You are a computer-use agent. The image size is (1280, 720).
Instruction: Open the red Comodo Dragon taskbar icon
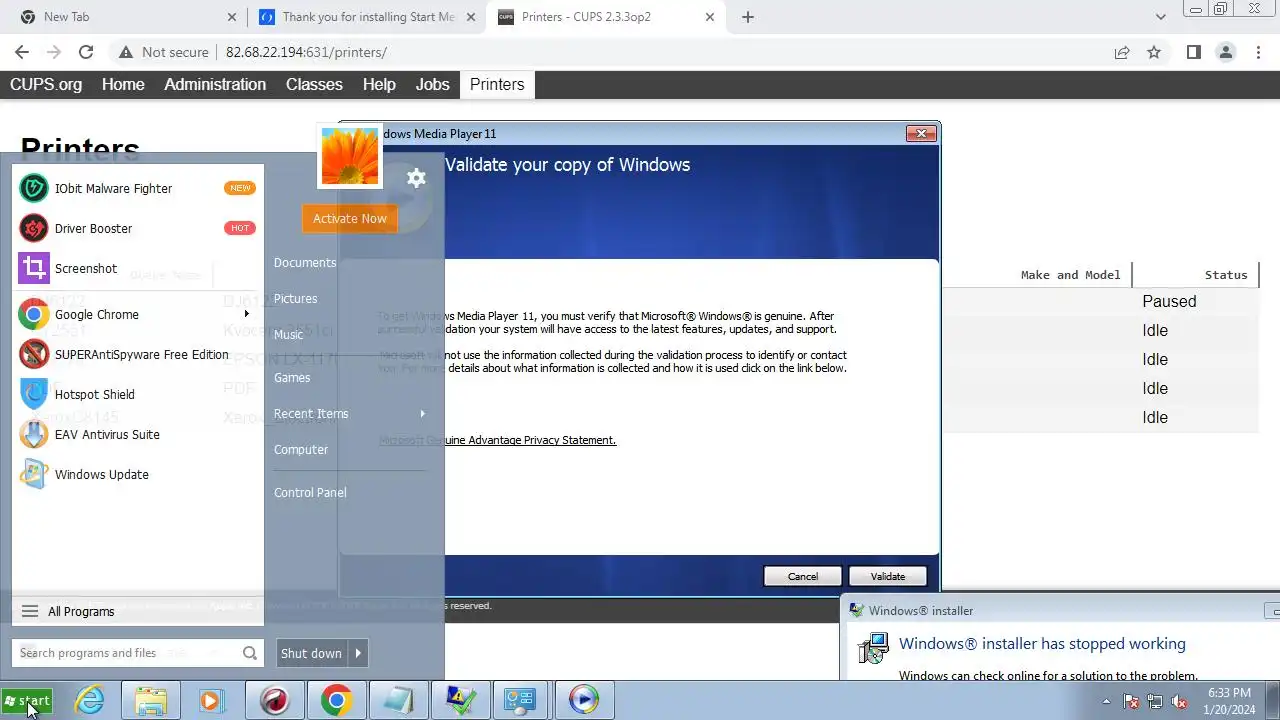pyautogui.click(x=274, y=701)
